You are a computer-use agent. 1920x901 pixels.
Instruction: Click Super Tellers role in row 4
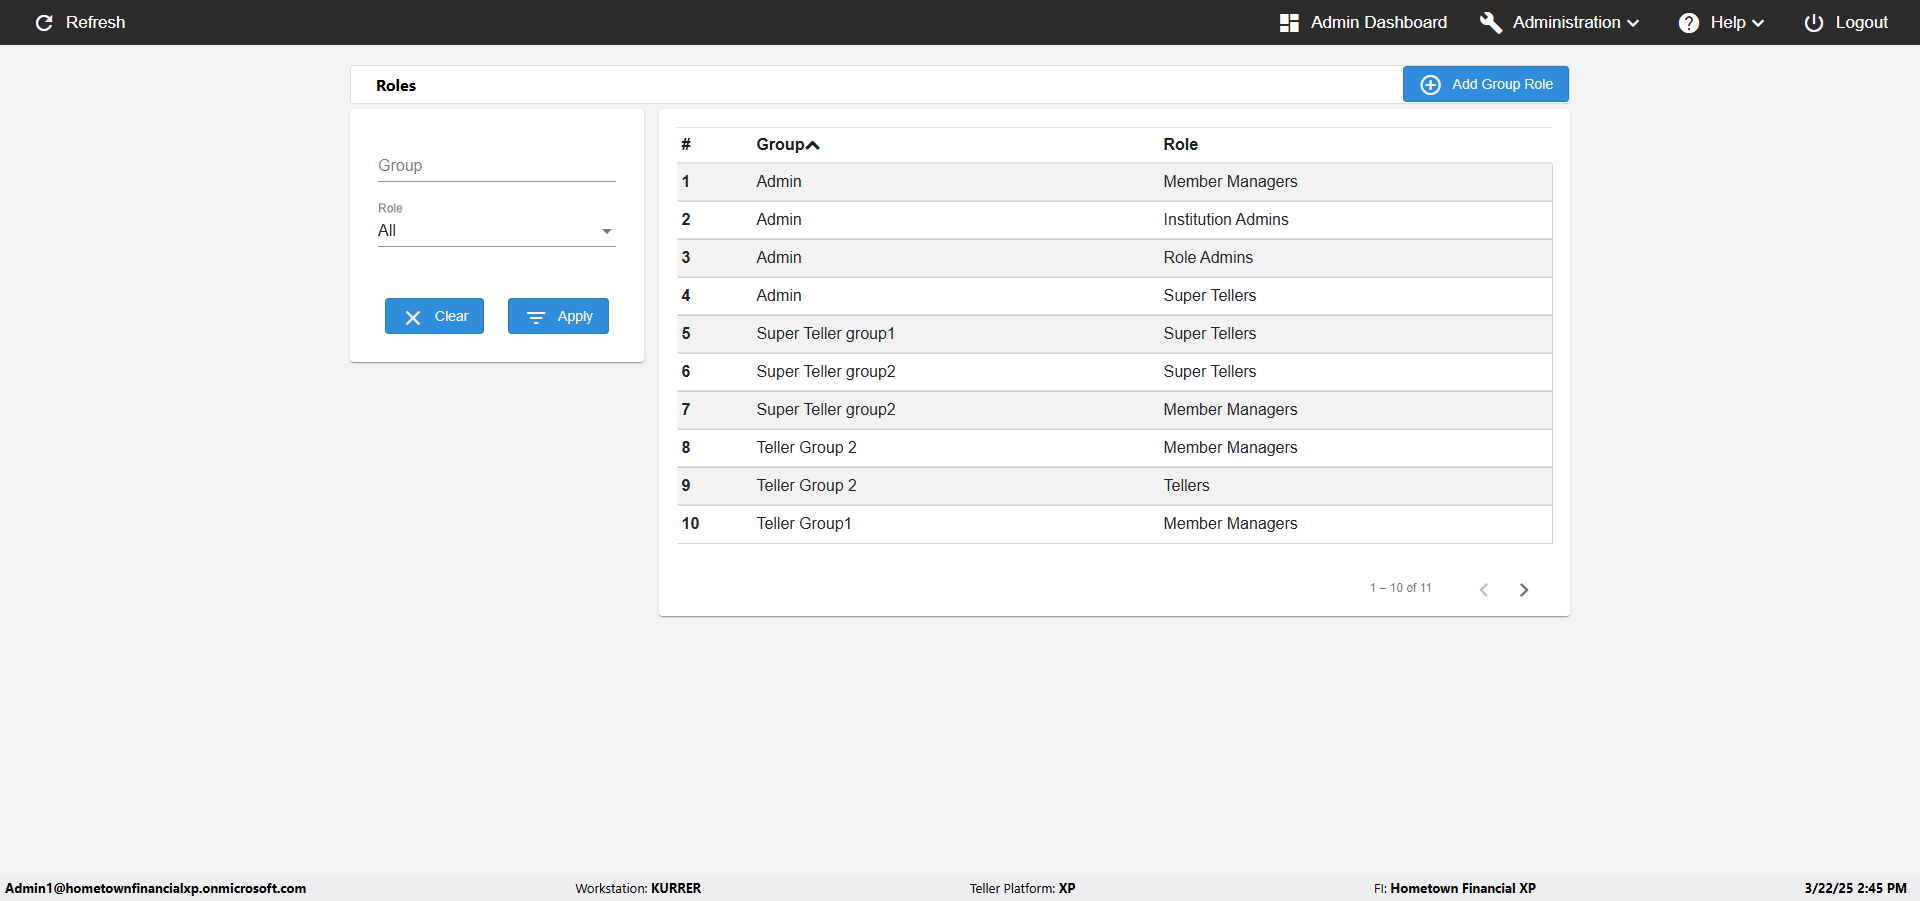pos(1210,295)
